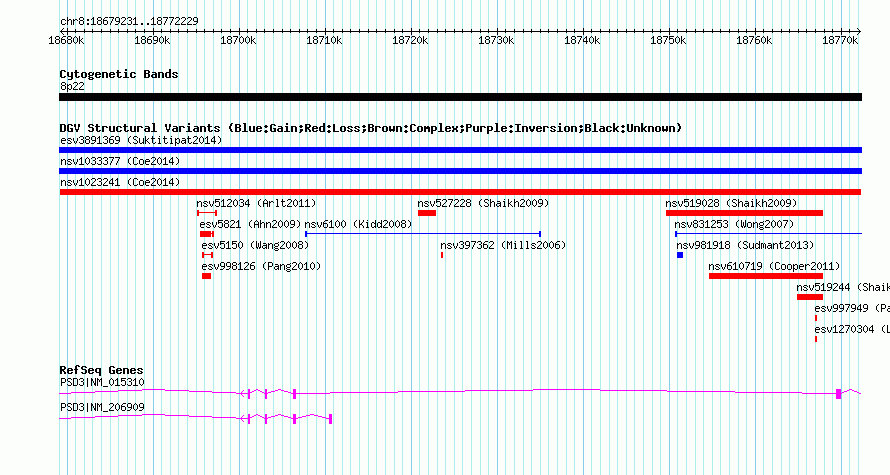Click nsv981918 (Sudmant2013) label
The image size is (890, 475).
(x=745, y=245)
